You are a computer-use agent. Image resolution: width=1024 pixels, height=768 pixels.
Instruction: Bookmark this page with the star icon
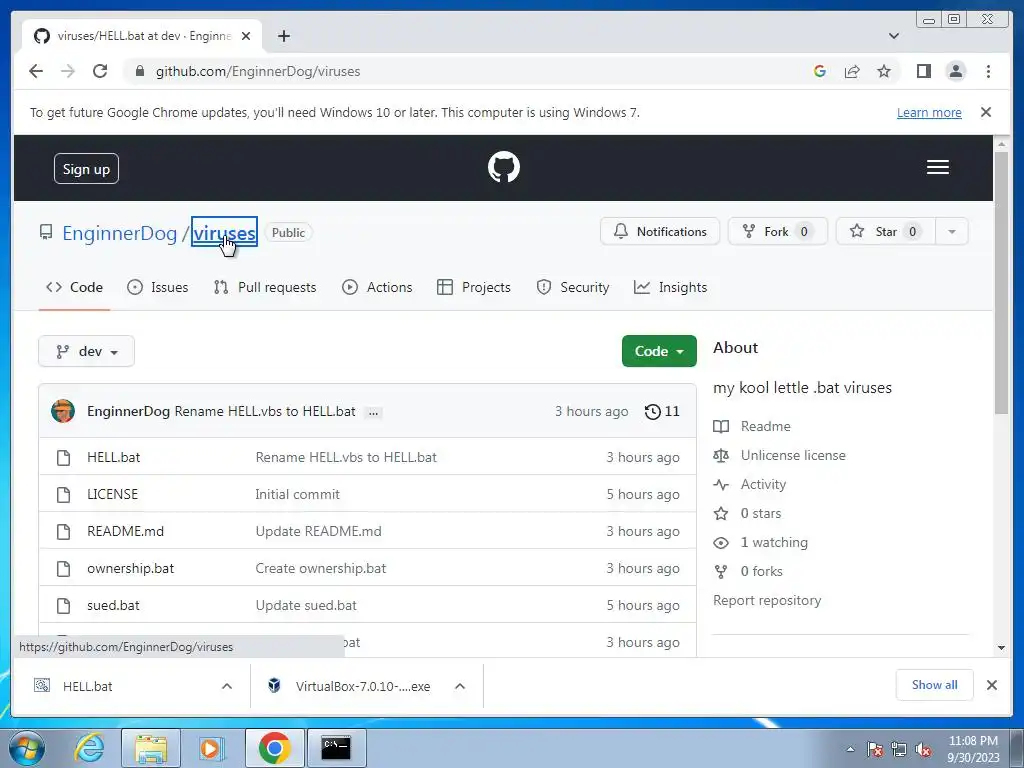884,71
